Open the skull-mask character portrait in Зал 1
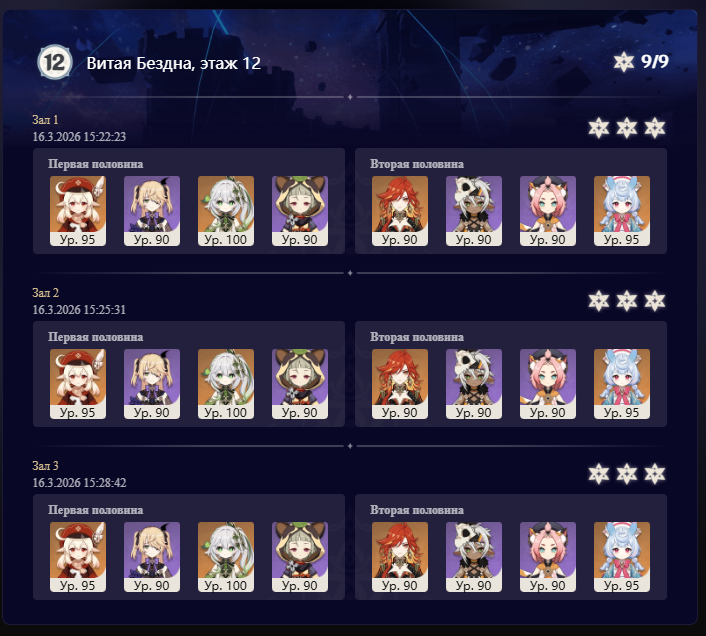This screenshot has height=636, width=706. point(474,211)
